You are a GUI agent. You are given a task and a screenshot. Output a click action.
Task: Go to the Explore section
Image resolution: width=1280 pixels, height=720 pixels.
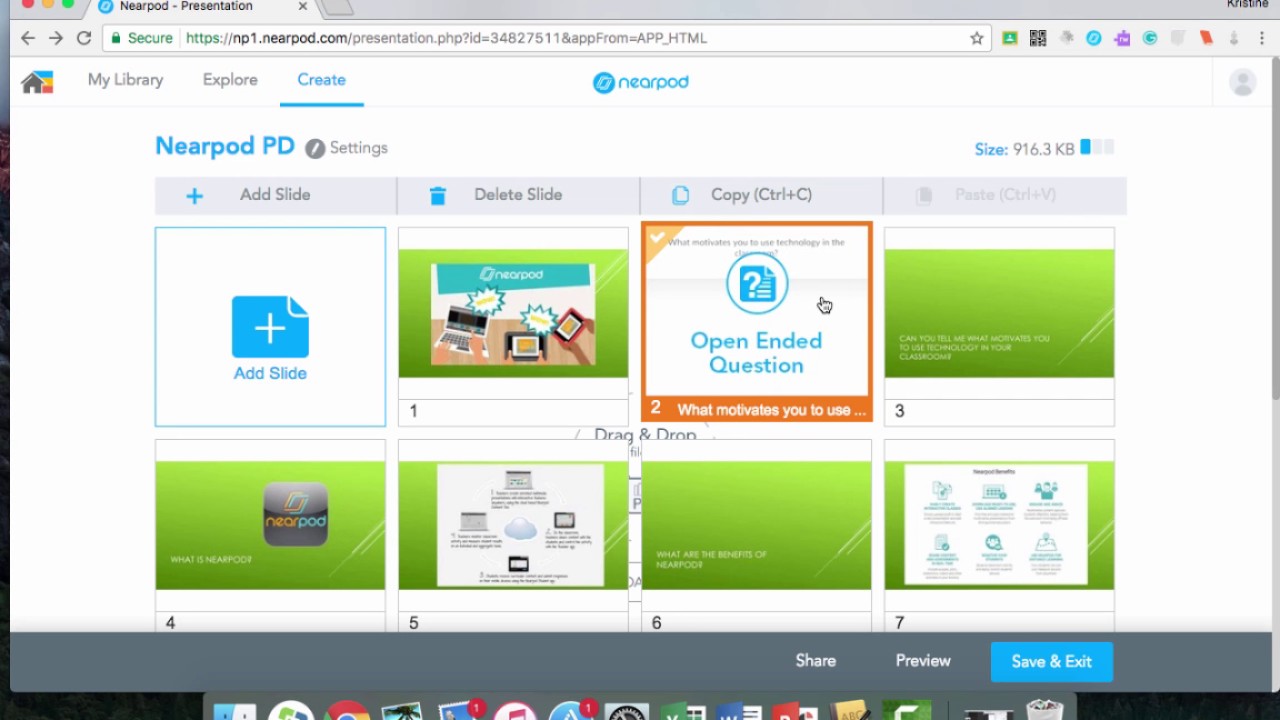pos(230,80)
